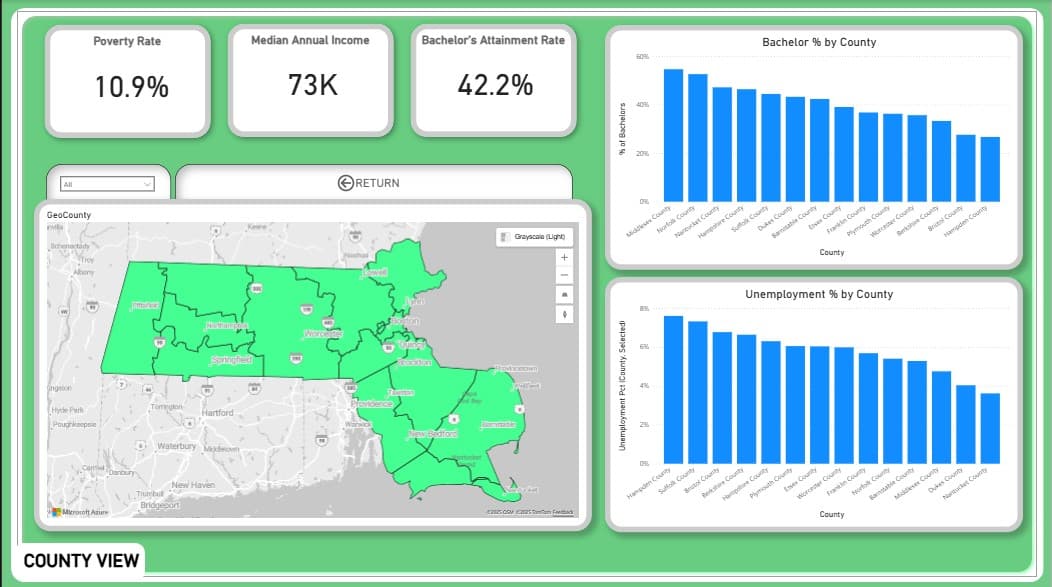Image resolution: width=1052 pixels, height=587 pixels.
Task: Click the map tilt arrow icon
Action: click(x=564, y=313)
